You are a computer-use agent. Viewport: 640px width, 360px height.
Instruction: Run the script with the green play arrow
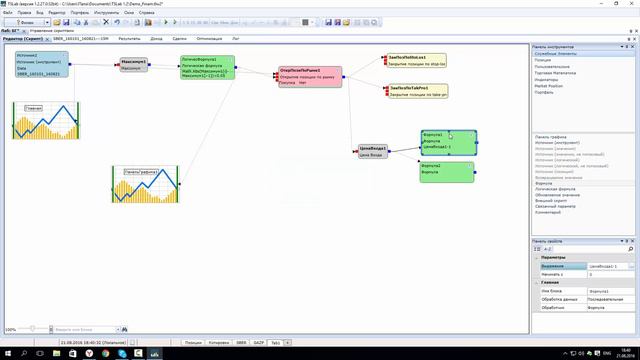pos(166,22)
